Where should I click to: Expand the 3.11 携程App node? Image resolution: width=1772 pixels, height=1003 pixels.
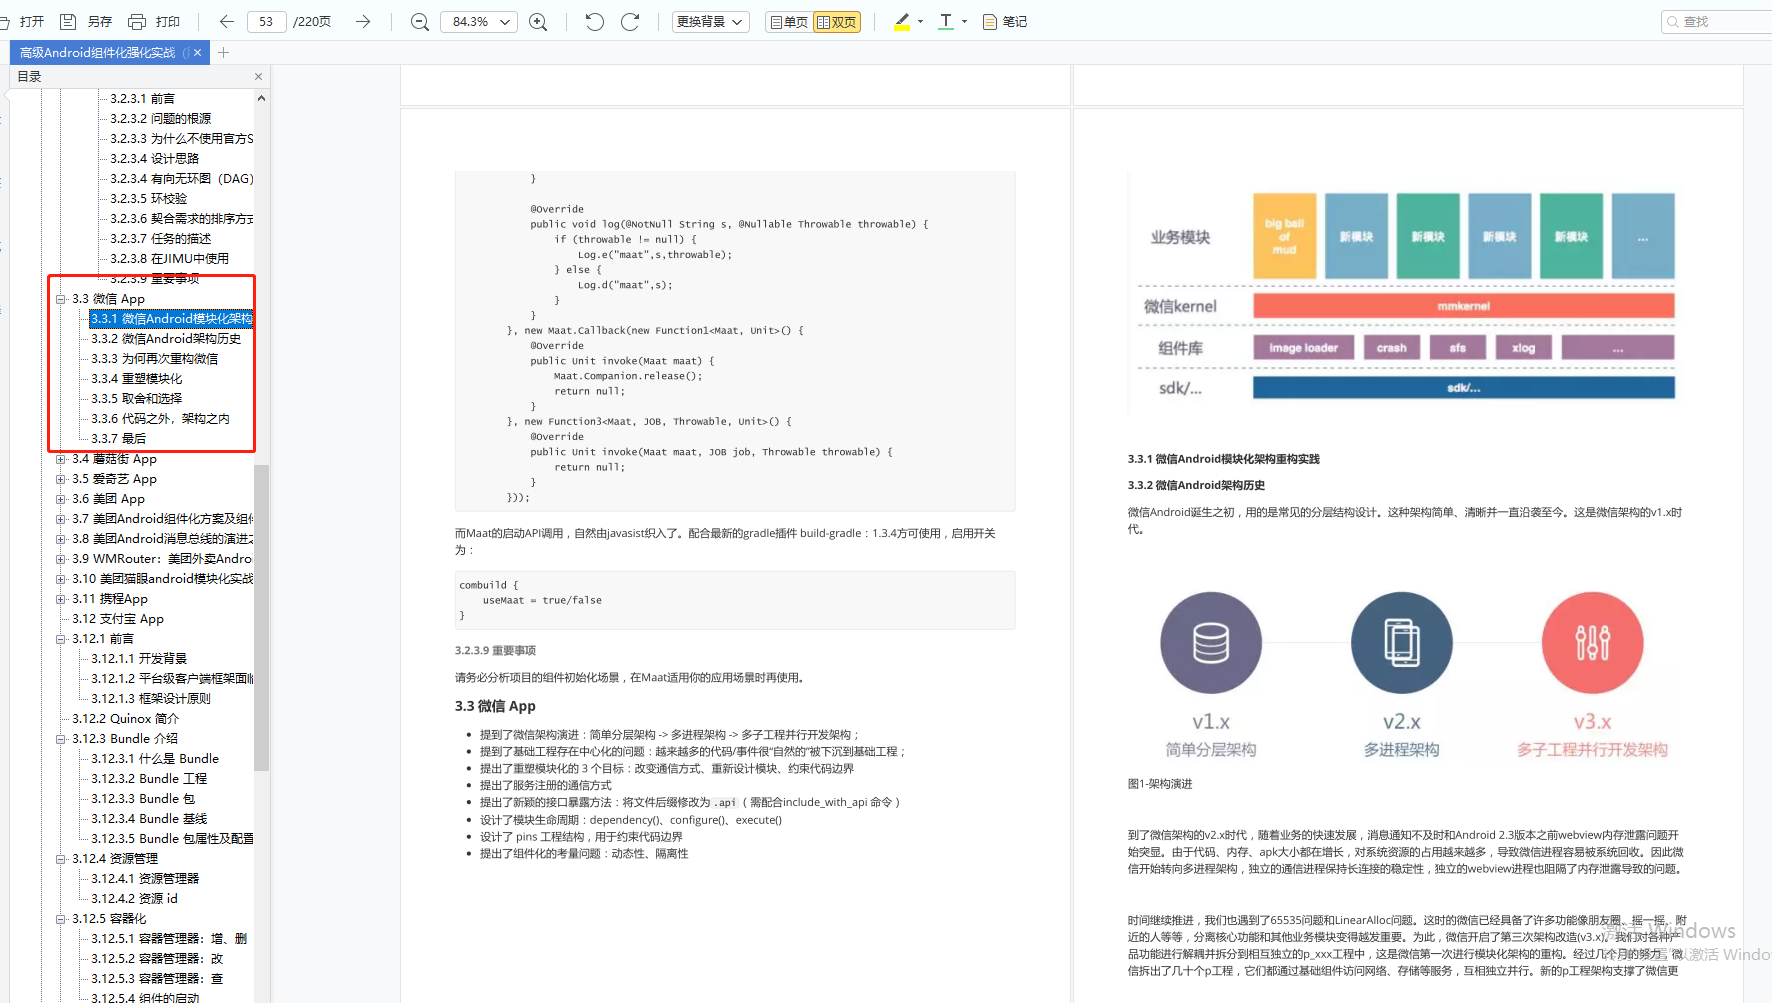click(61, 599)
